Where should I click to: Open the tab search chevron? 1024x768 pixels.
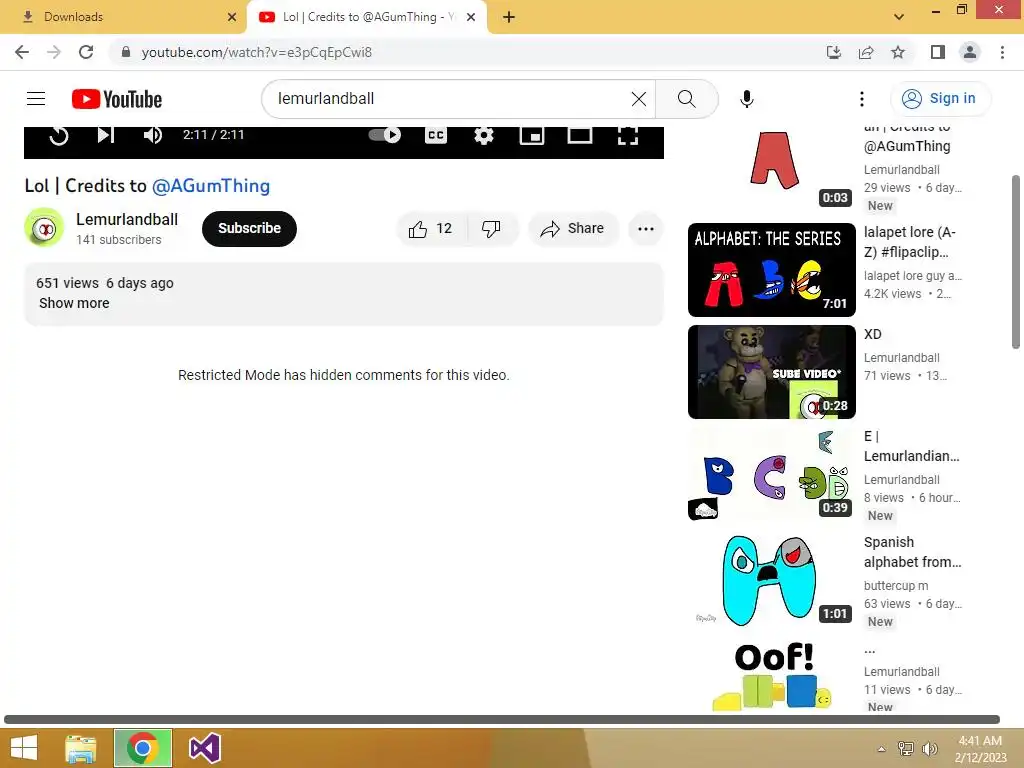pos(899,17)
